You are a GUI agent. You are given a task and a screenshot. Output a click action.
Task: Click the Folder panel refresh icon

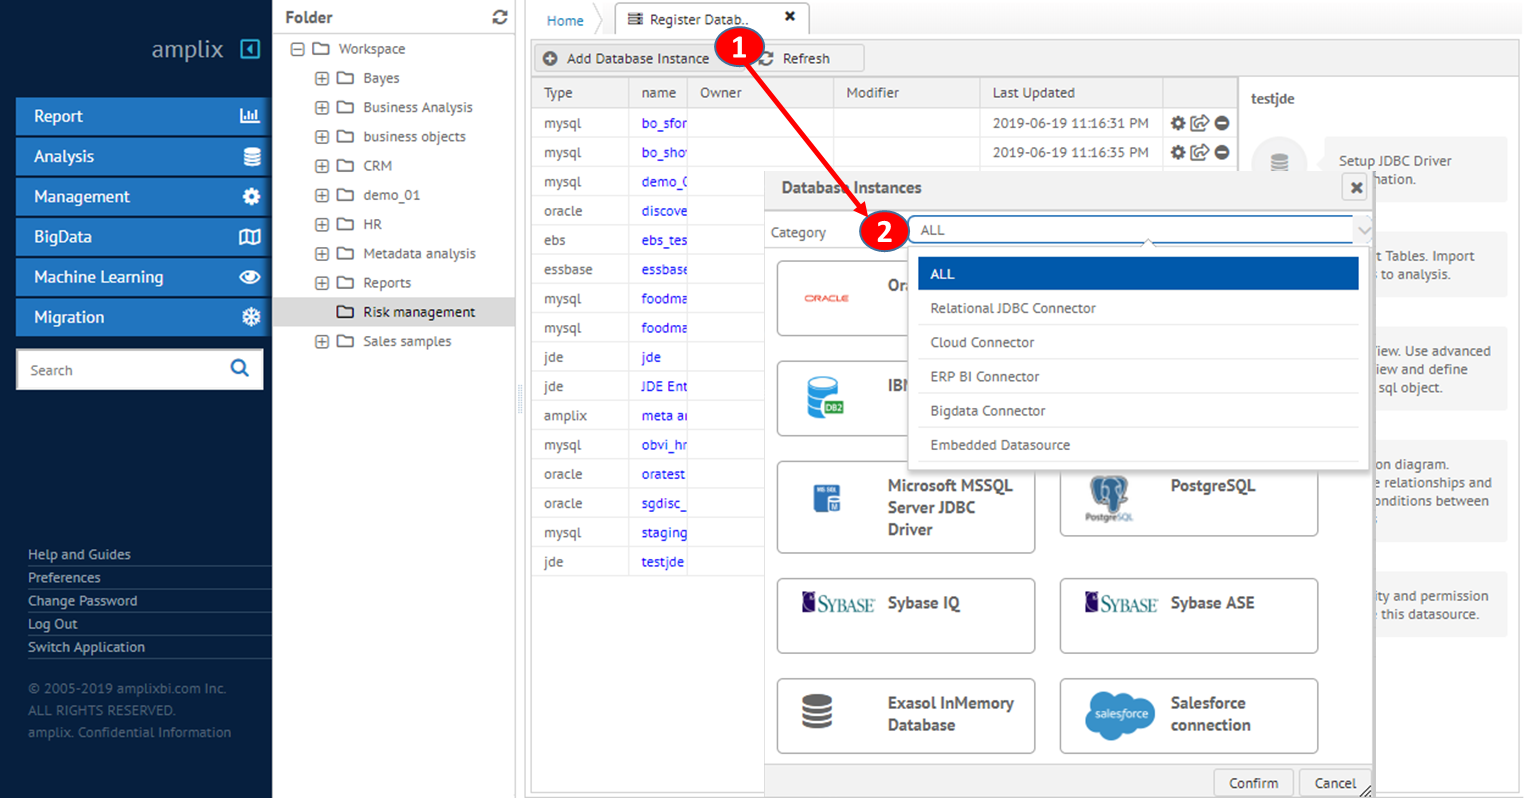coord(500,17)
